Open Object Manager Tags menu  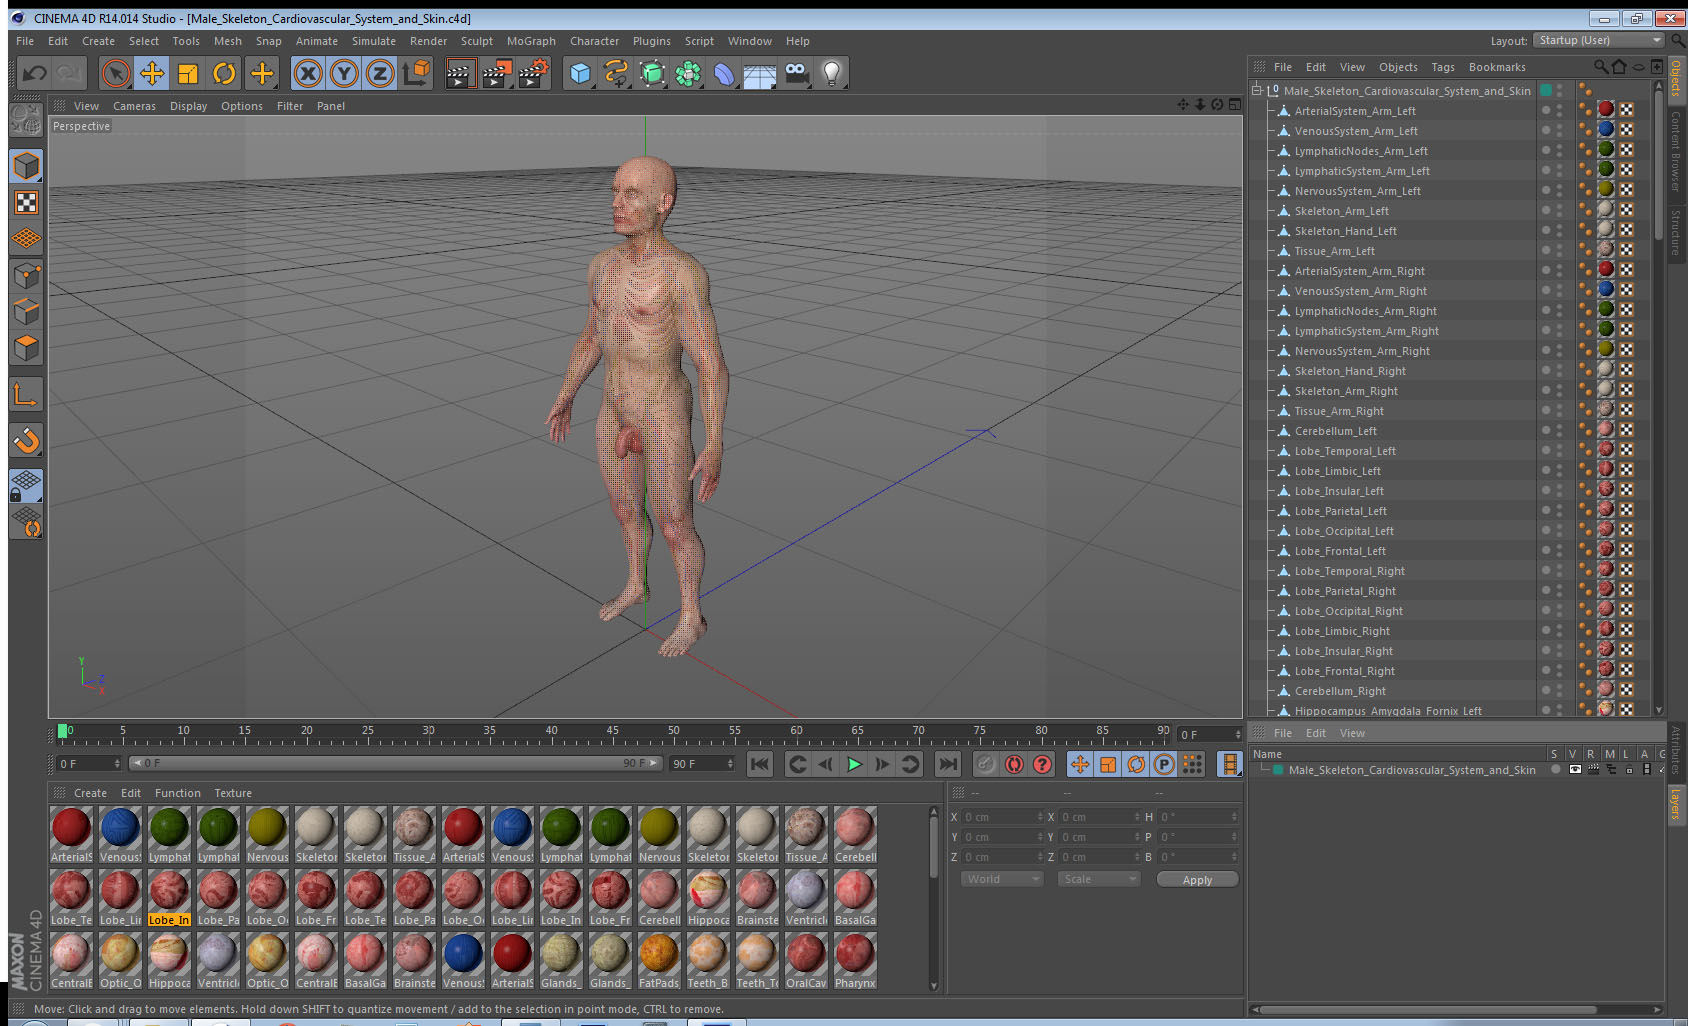1442,67
